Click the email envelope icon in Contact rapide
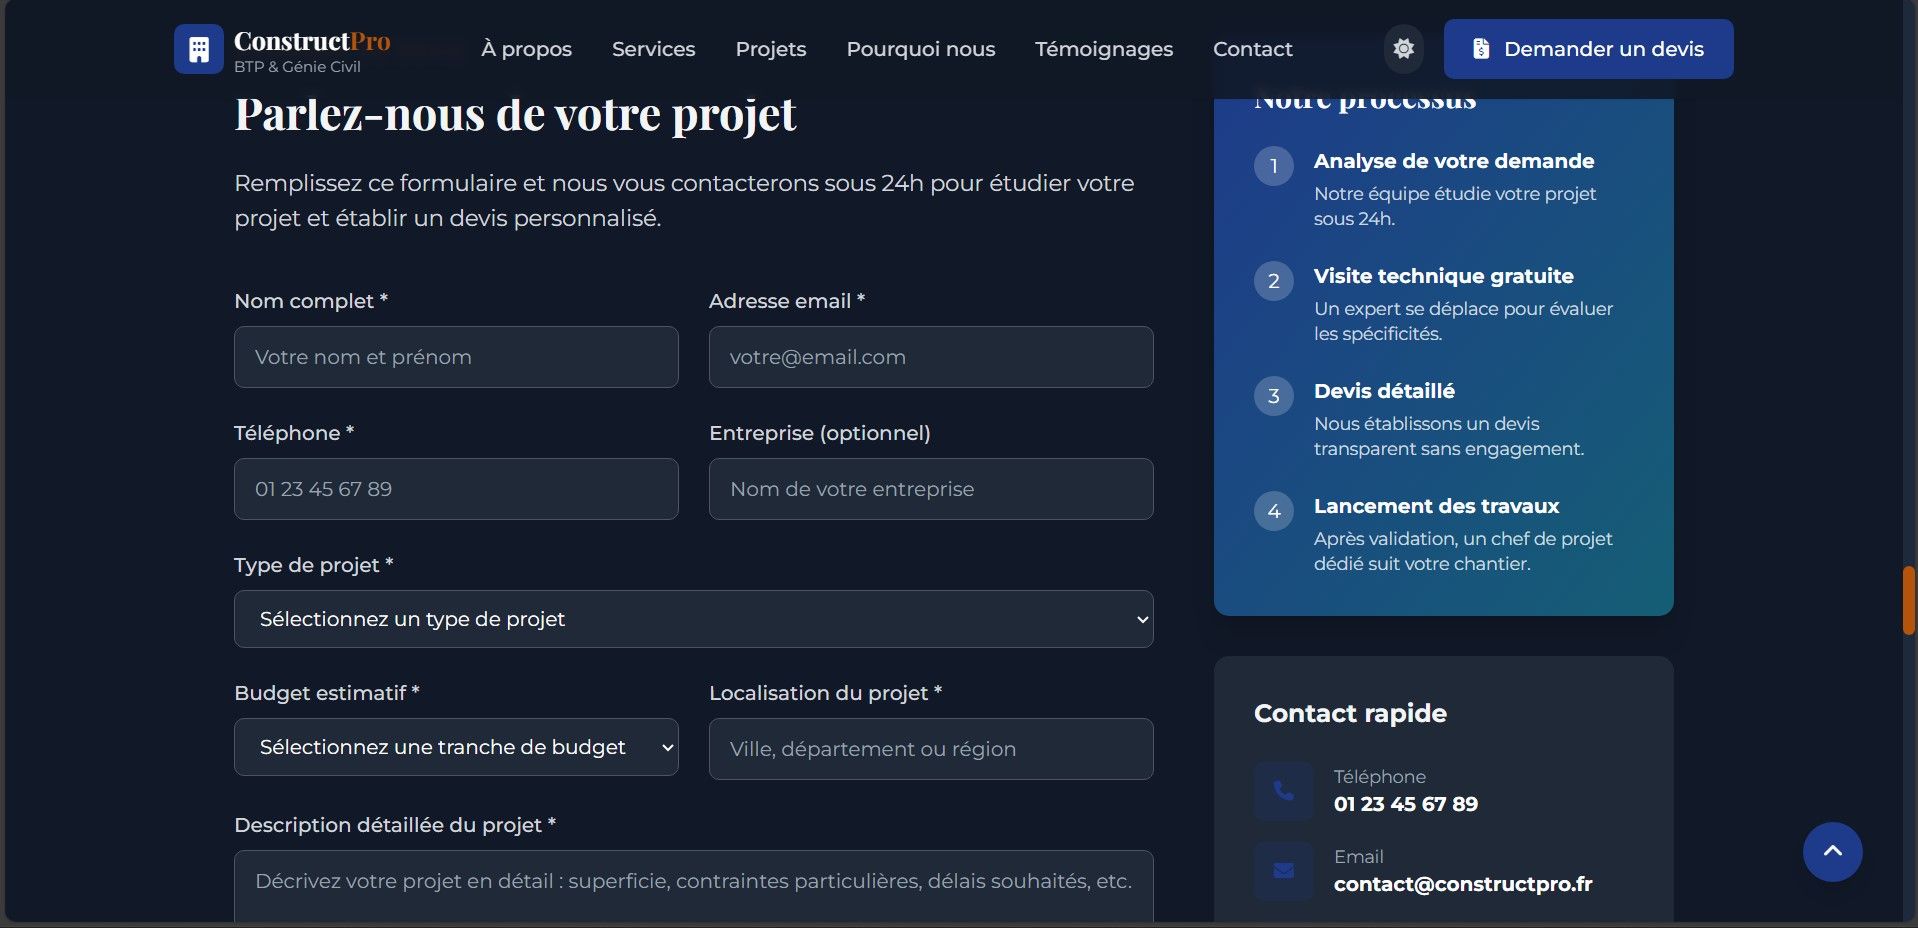This screenshot has width=1918, height=928. [x=1283, y=871]
